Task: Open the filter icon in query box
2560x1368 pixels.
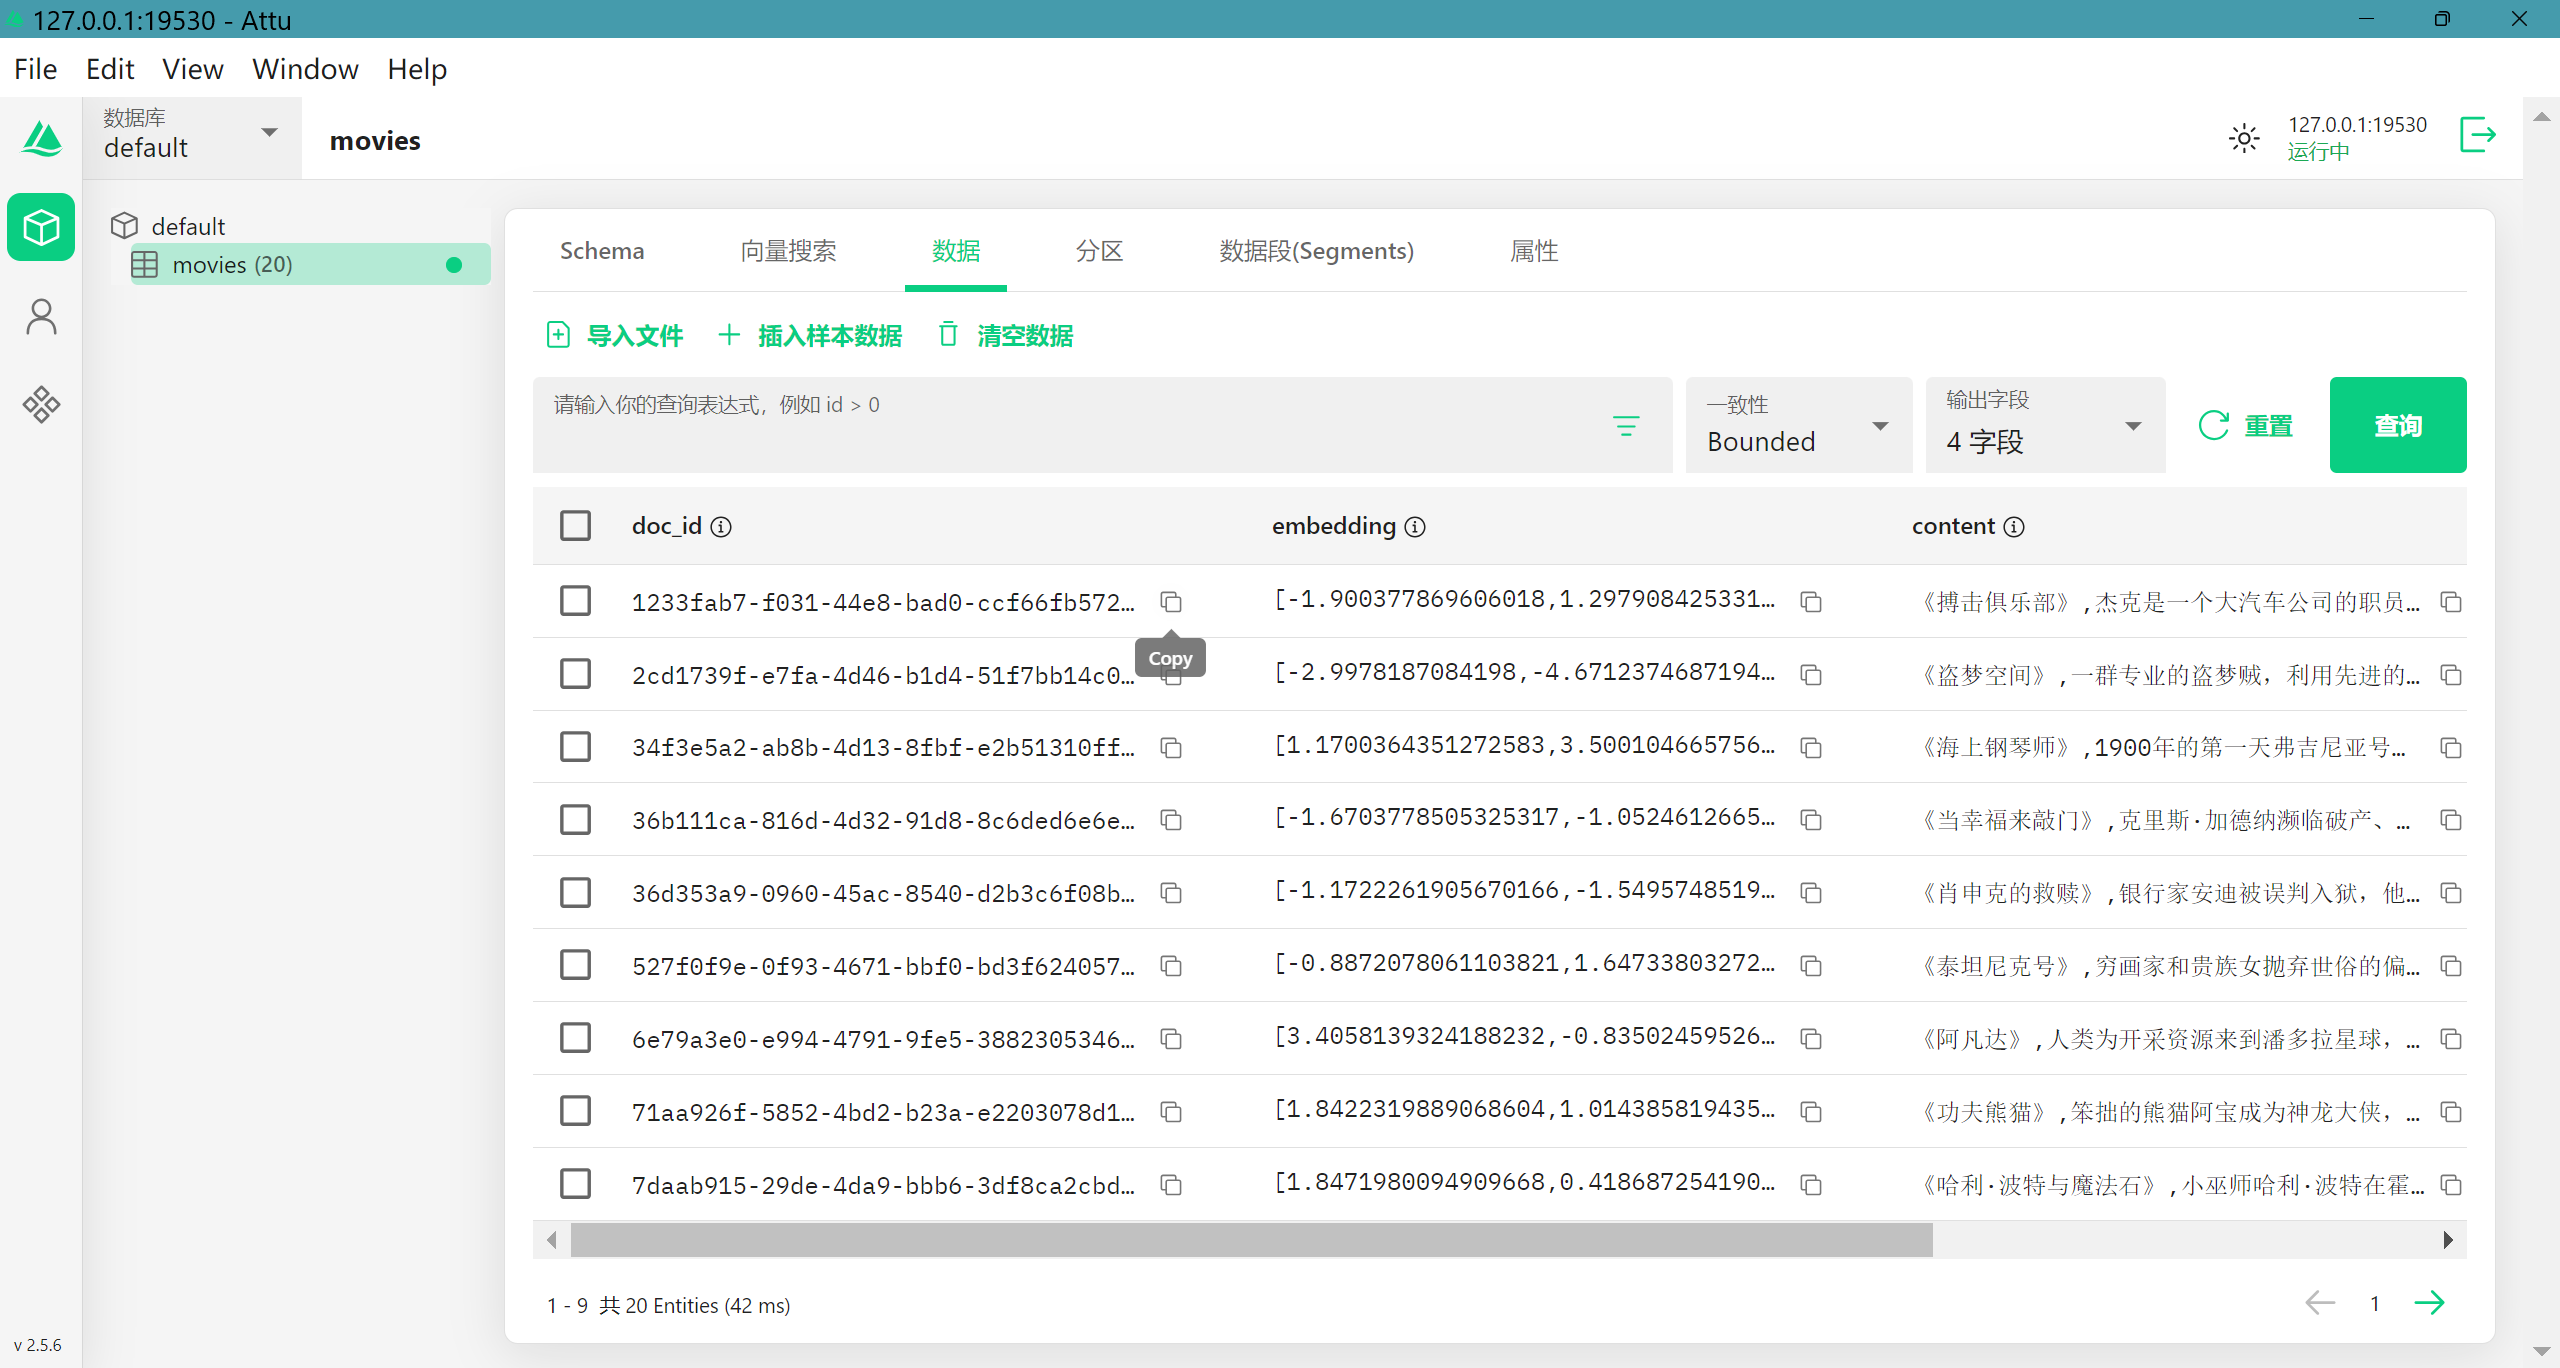Action: [x=1626, y=426]
